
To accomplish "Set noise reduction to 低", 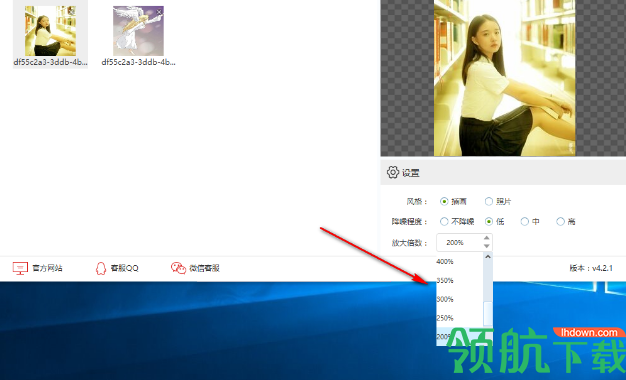I will click(489, 221).
